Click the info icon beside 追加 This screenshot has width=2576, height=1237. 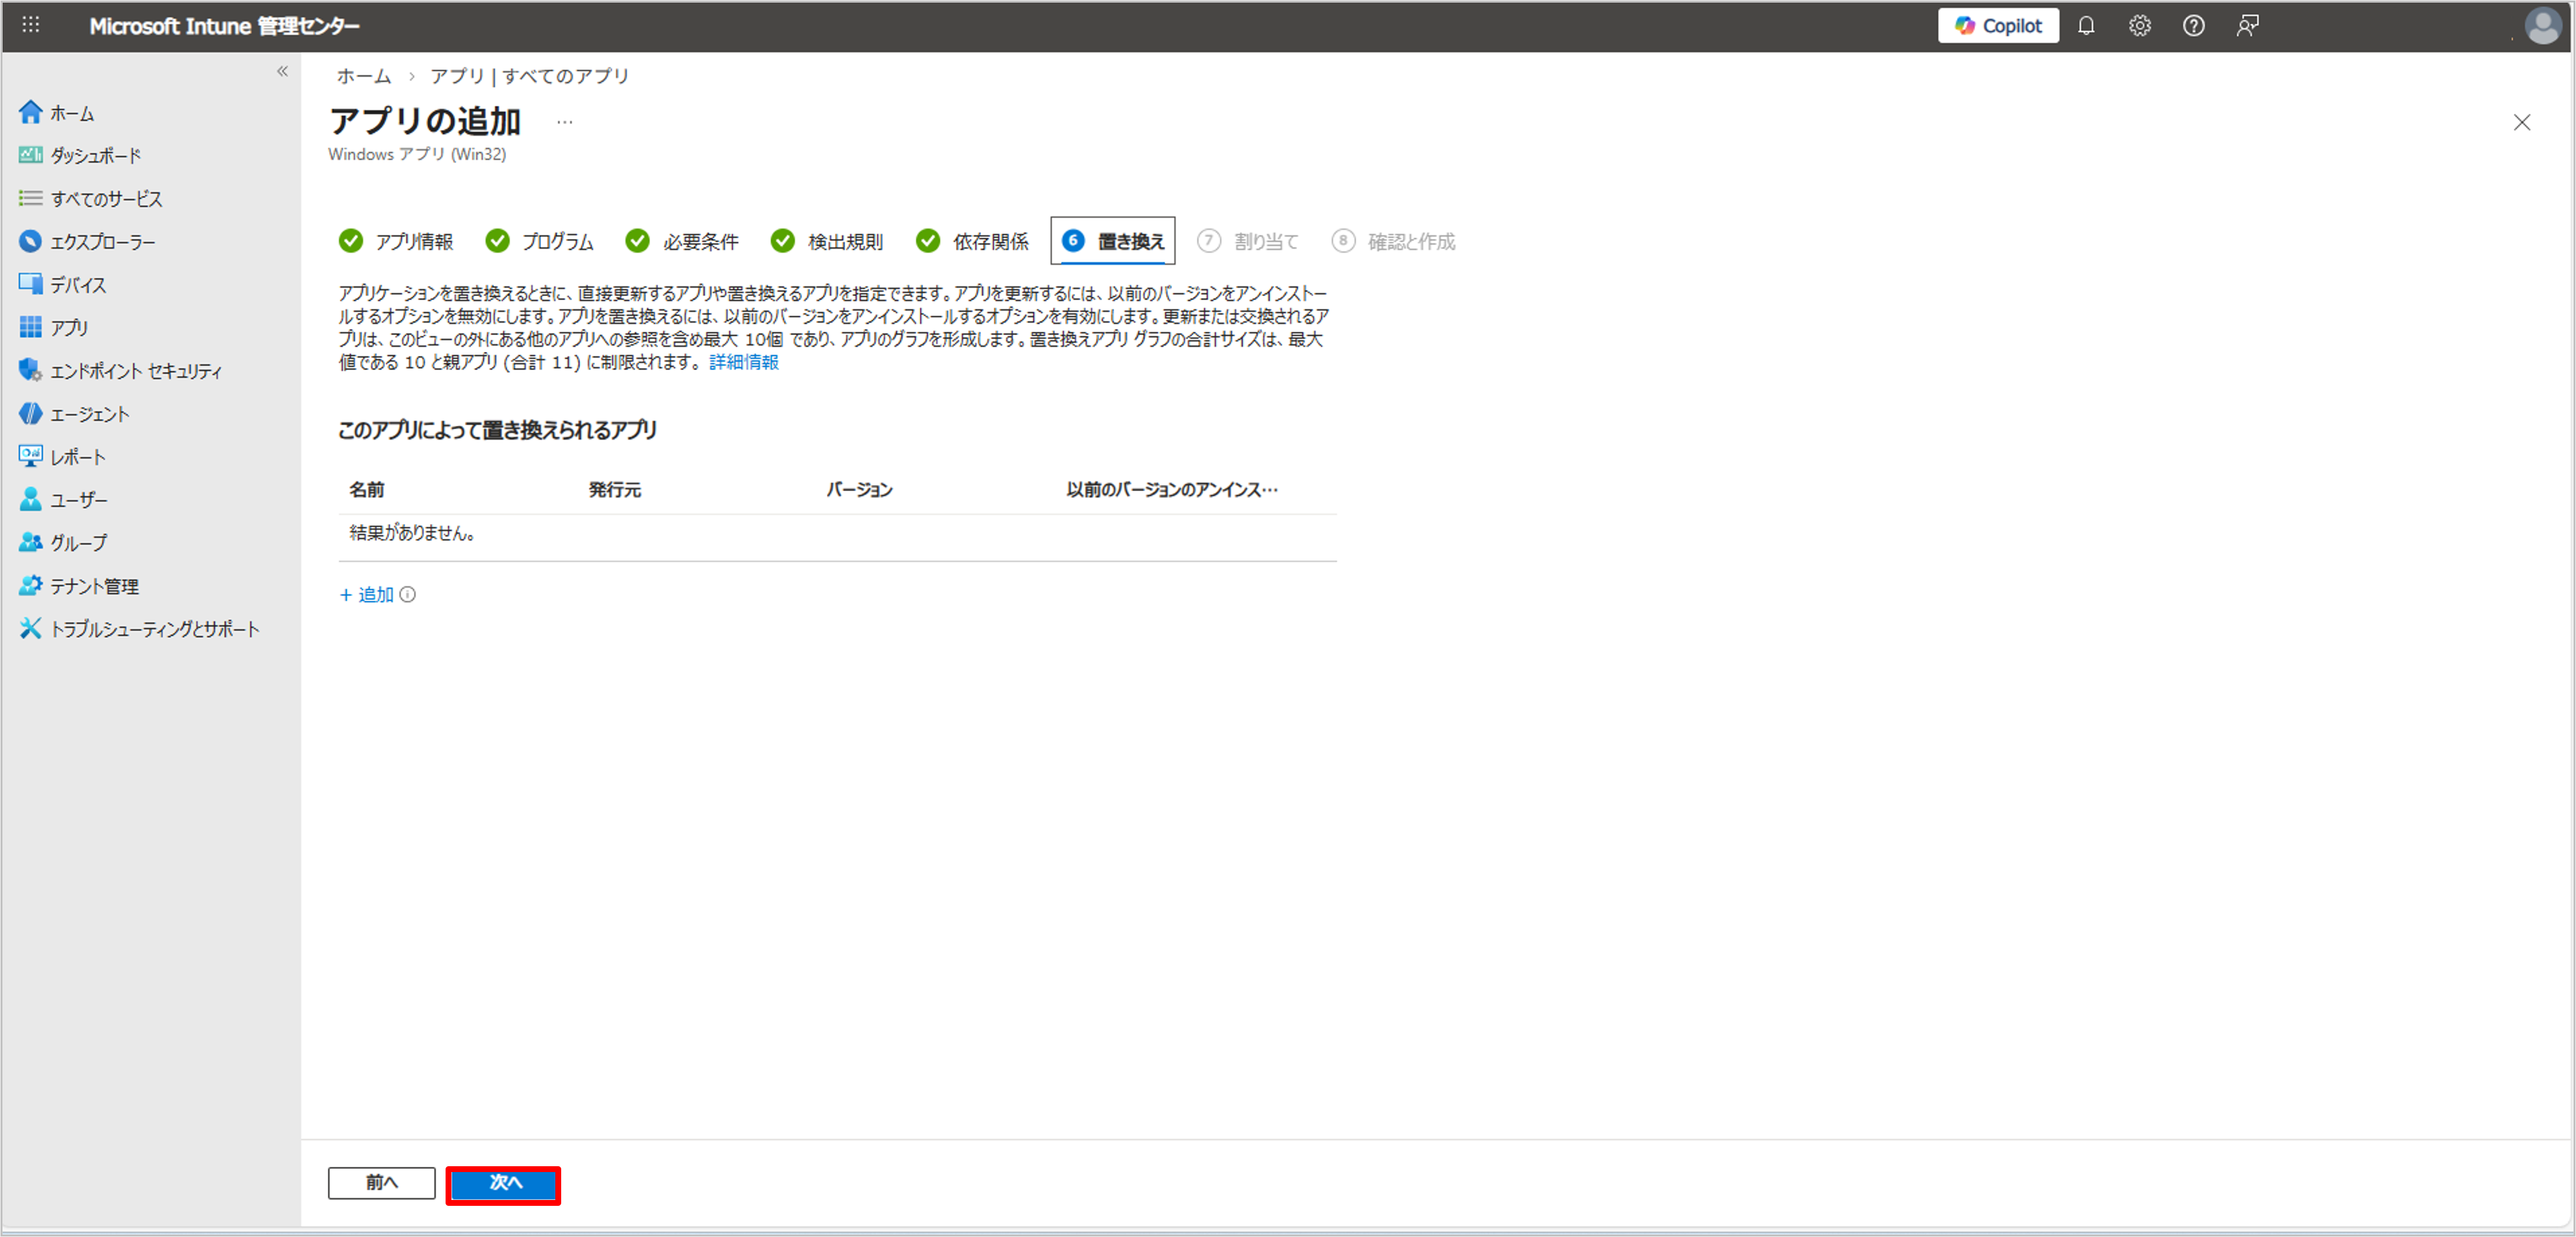tap(408, 595)
